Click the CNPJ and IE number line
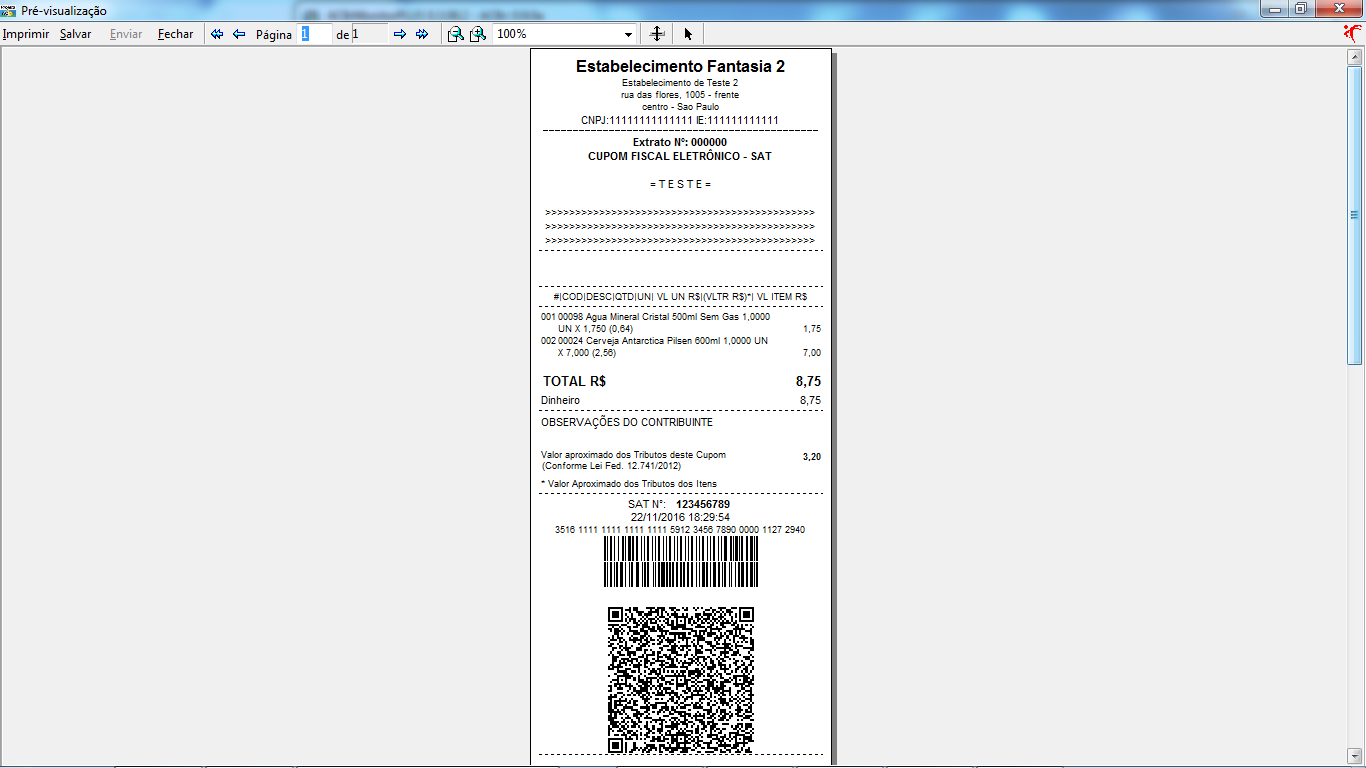The image size is (1366, 768). coord(680,120)
